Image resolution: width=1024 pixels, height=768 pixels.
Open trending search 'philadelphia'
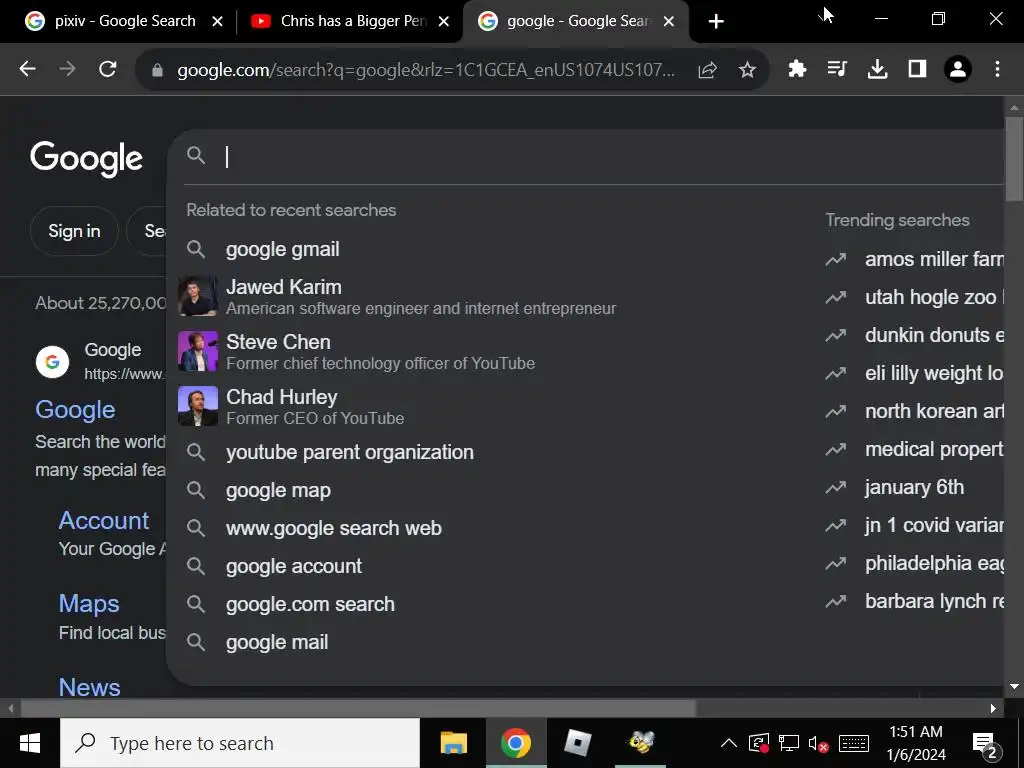pyautogui.click(x=914, y=563)
